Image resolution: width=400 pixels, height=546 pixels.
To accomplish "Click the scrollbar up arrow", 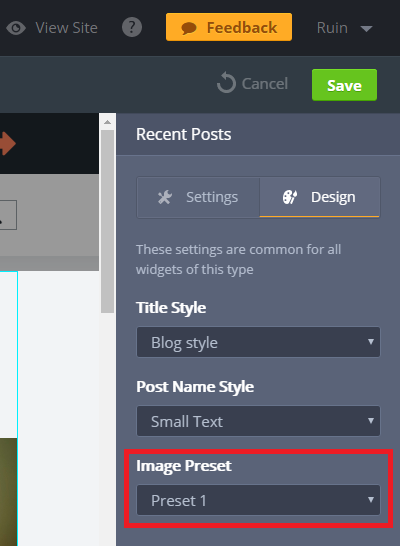I will pos(107,122).
